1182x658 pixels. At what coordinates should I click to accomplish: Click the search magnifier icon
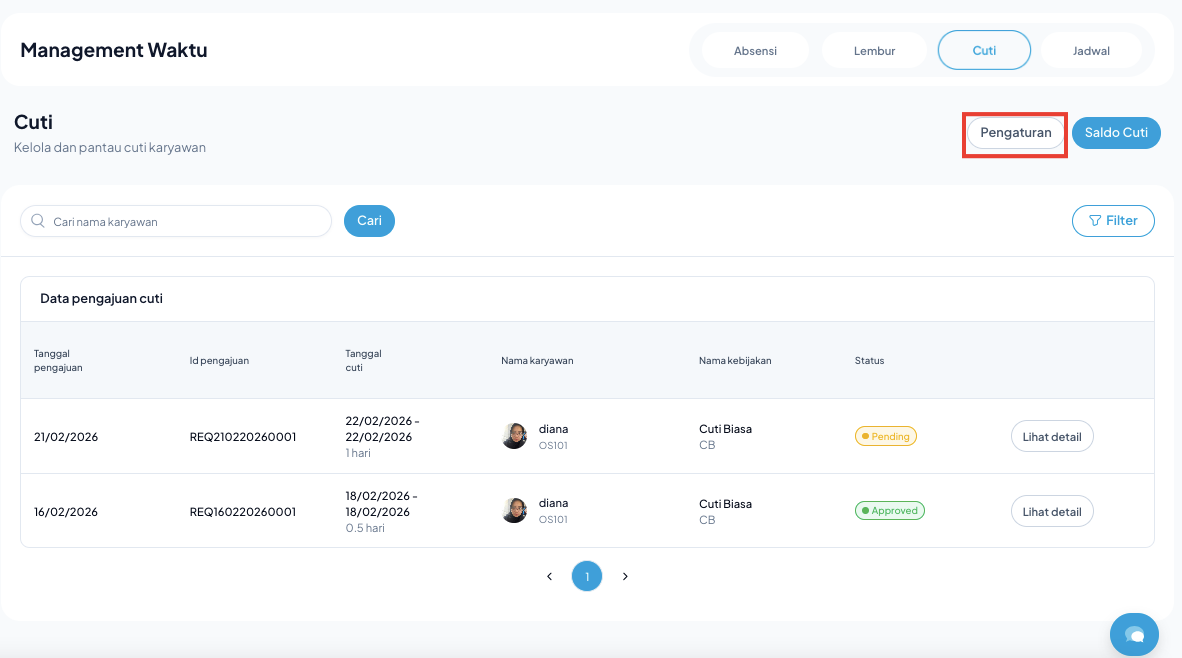pos(38,221)
